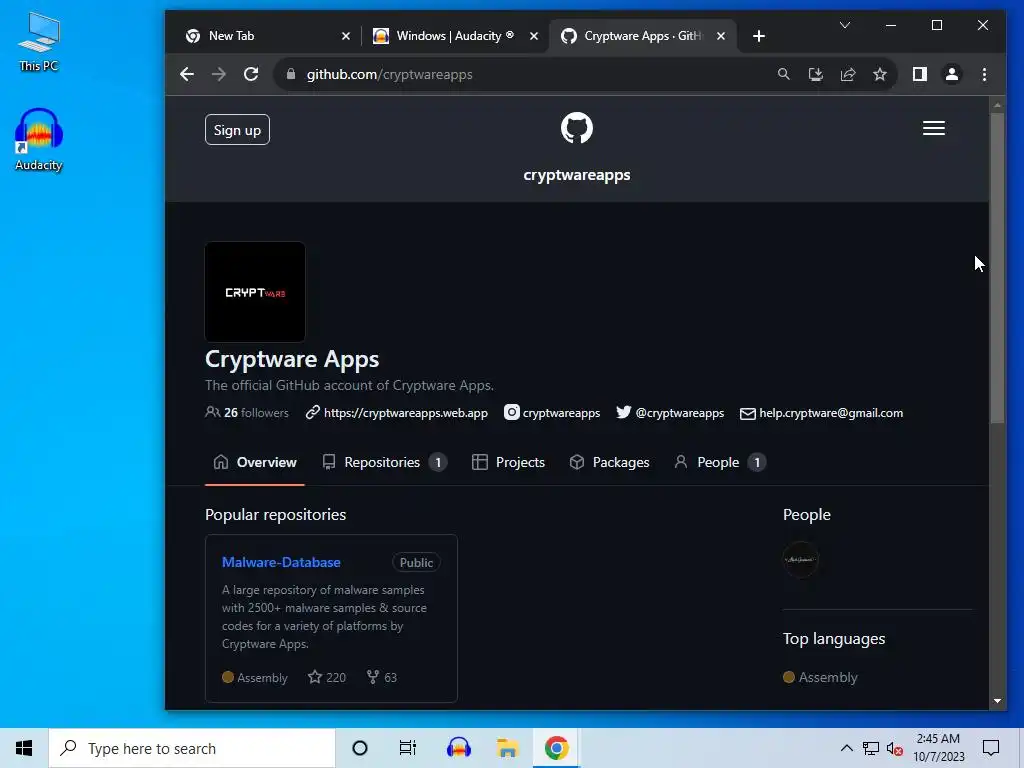This screenshot has height=768, width=1024.
Task: Open the Repositories tab
Action: click(384, 462)
